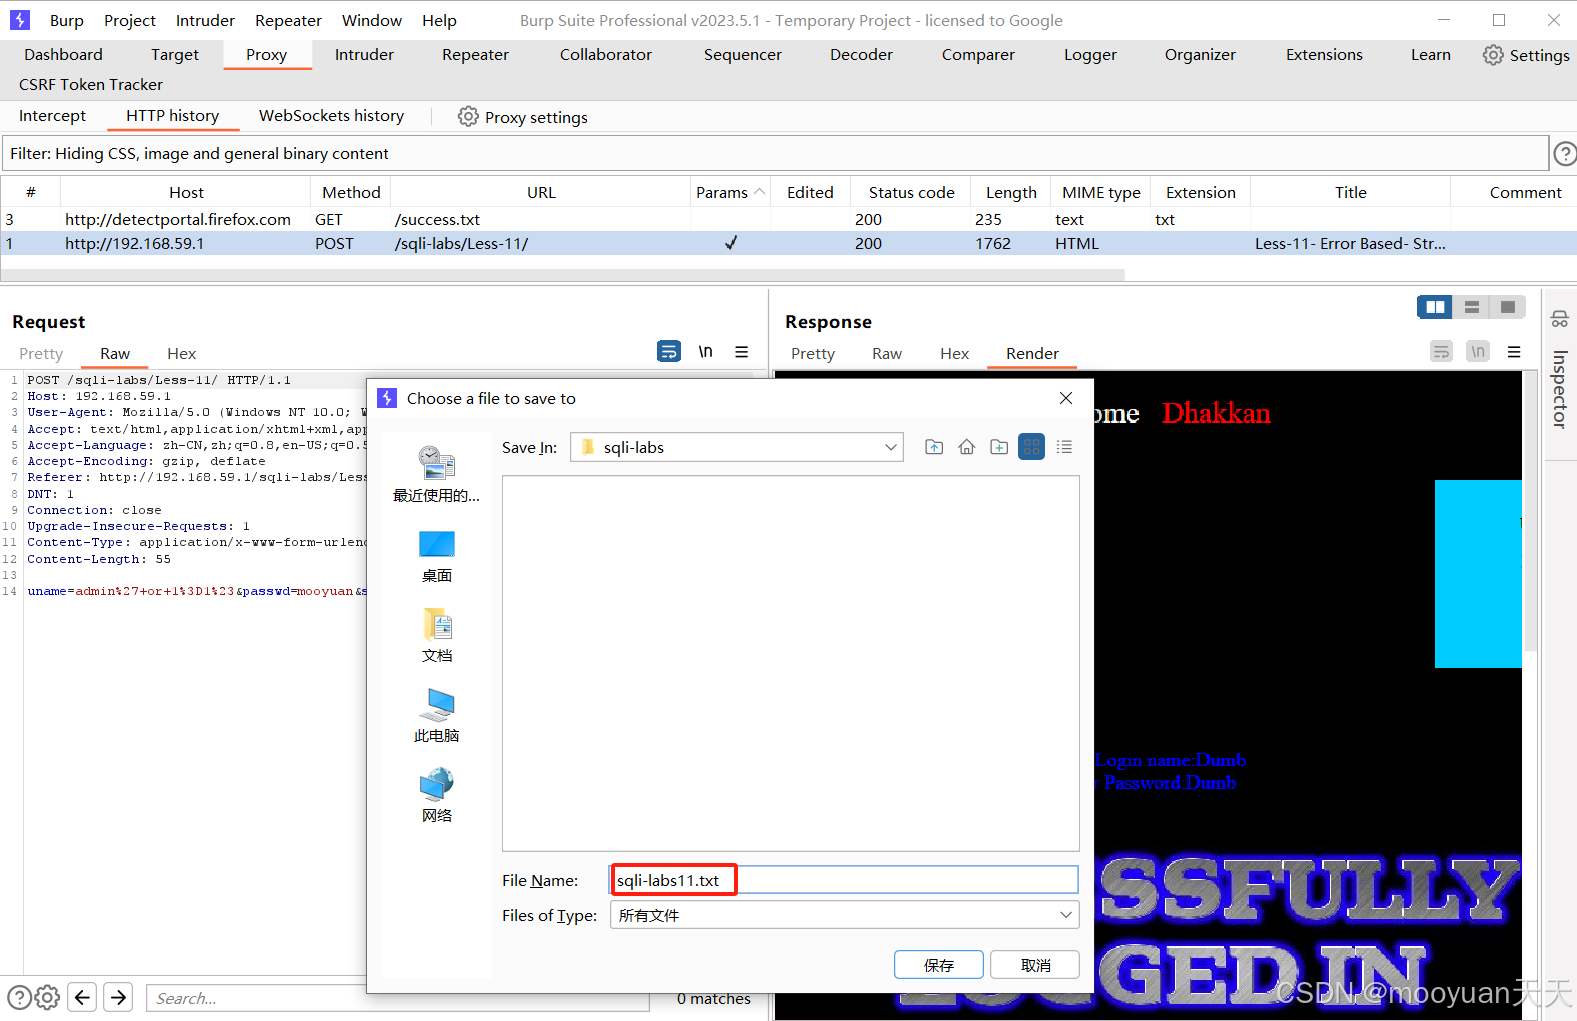The width and height of the screenshot is (1577, 1021).
Task: Select side-by-side layout icon
Action: (x=1435, y=307)
